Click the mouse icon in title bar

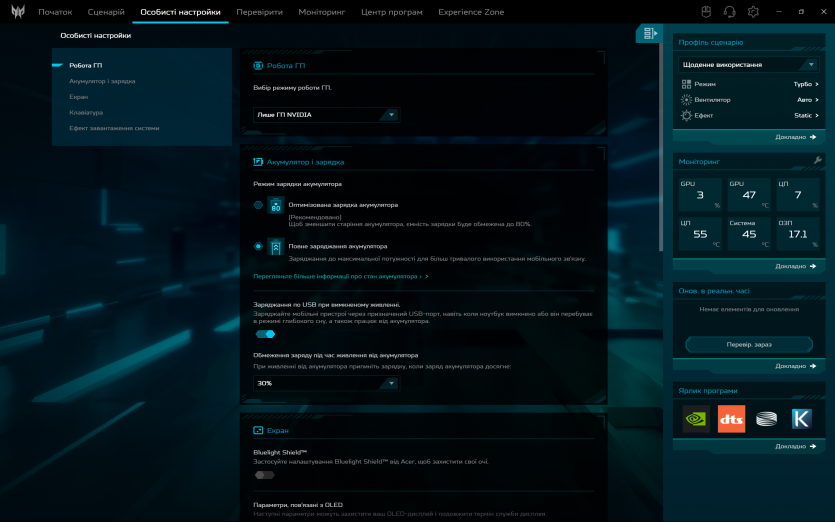705,12
